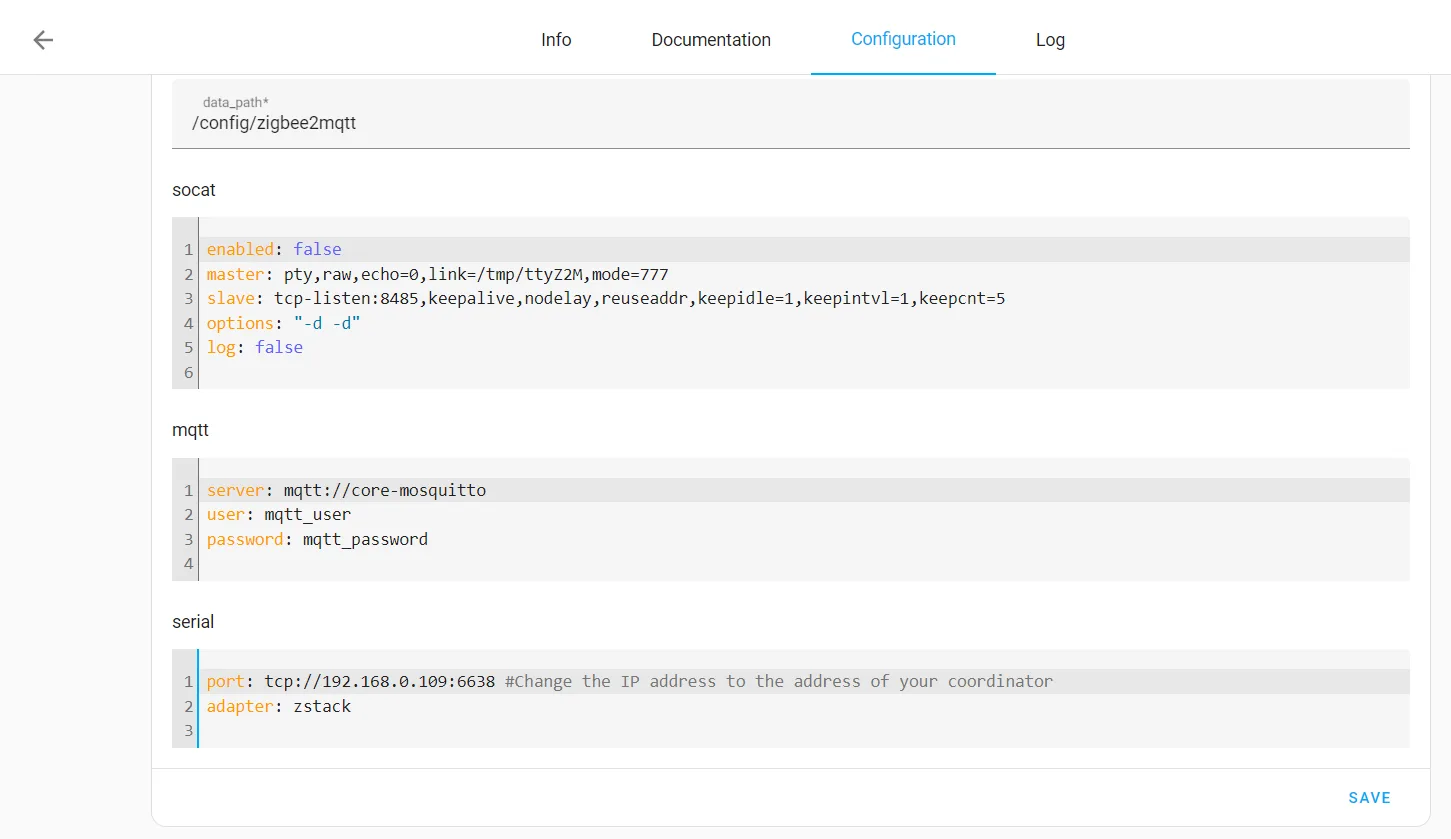The height and width of the screenshot is (839, 1451).
Task: Click the back arrow icon
Action: click(x=42, y=40)
